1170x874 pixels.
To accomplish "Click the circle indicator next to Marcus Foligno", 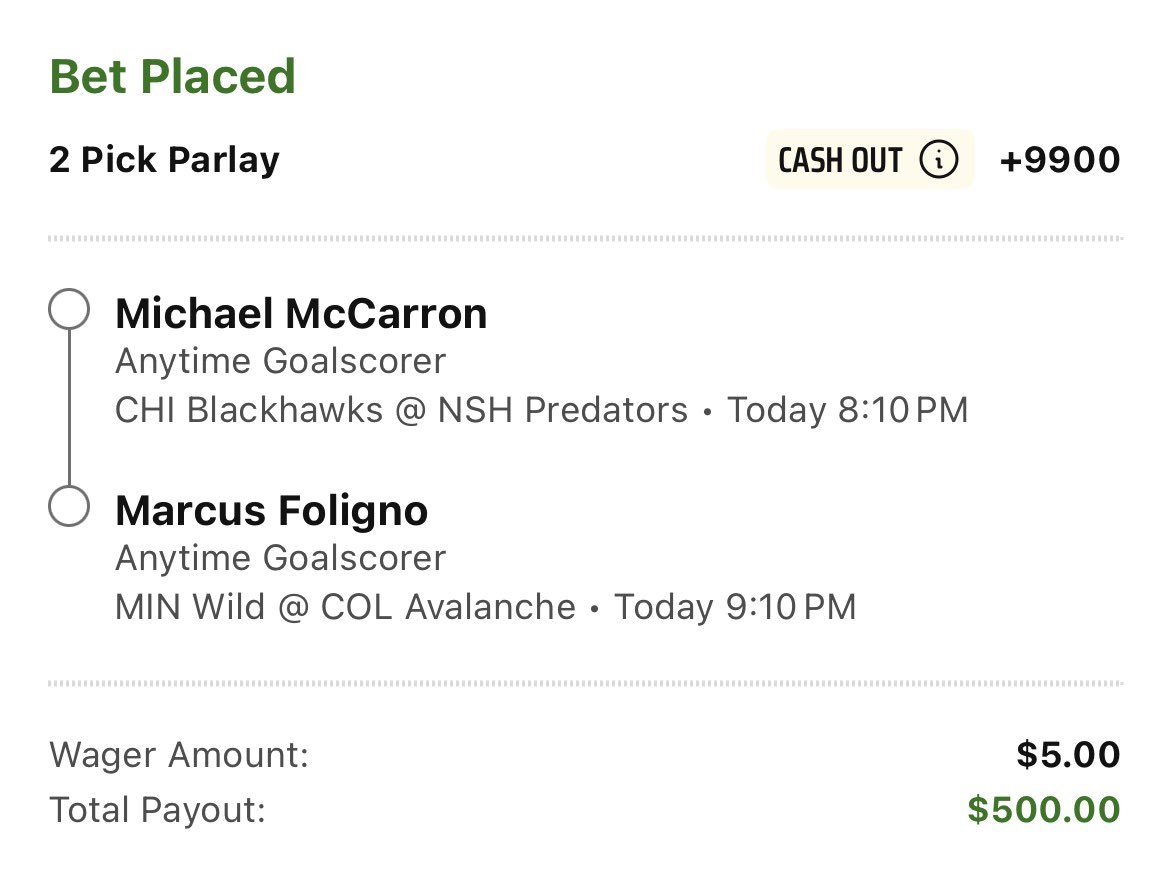I will [x=69, y=507].
